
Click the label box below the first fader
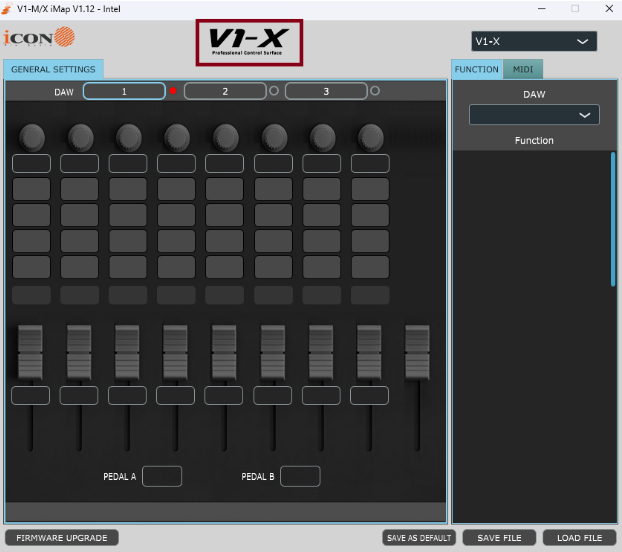31,395
